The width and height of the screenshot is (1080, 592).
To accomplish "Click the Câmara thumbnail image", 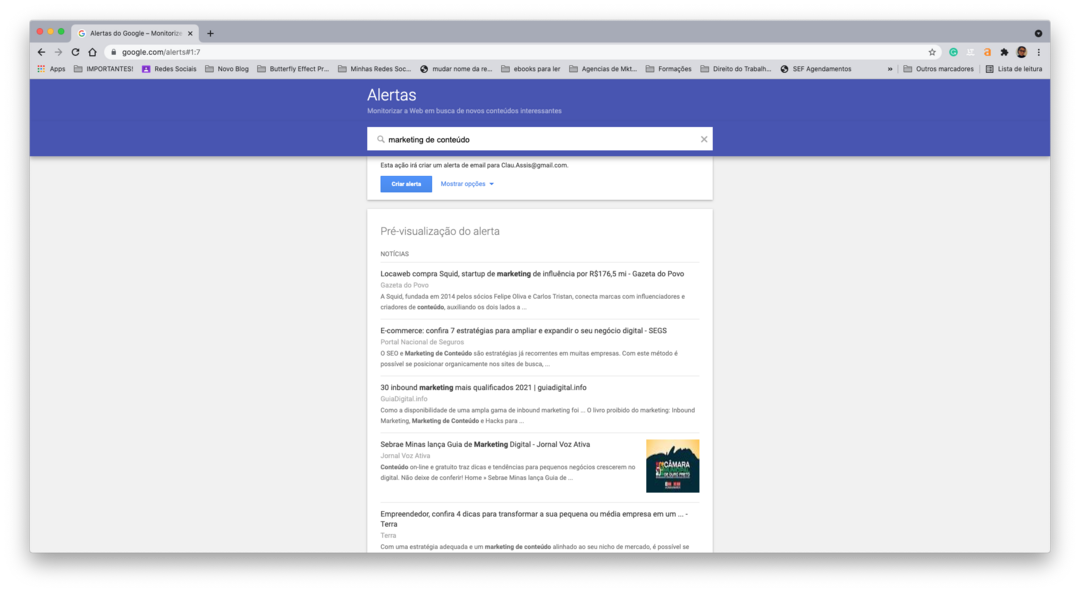I will (x=672, y=466).
